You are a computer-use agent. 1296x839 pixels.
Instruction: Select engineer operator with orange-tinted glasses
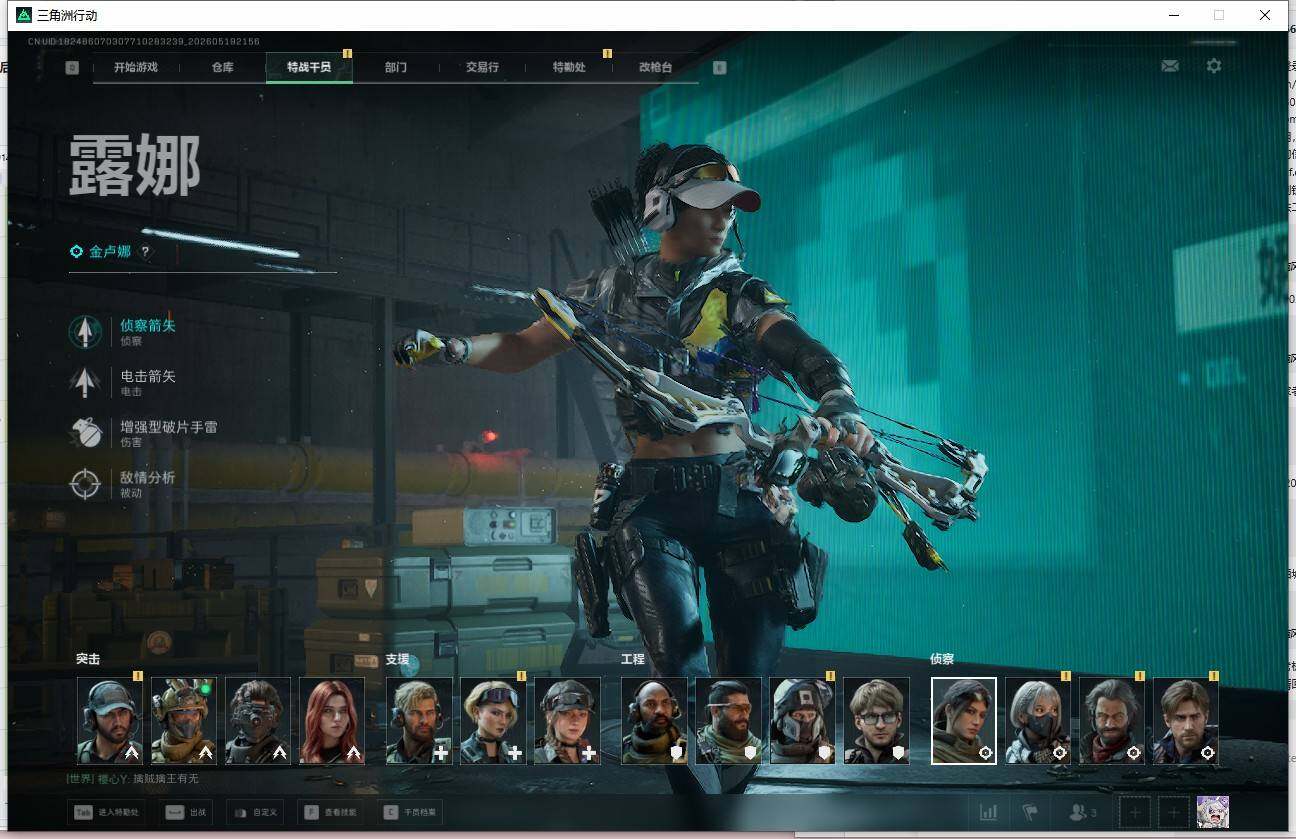coord(728,721)
